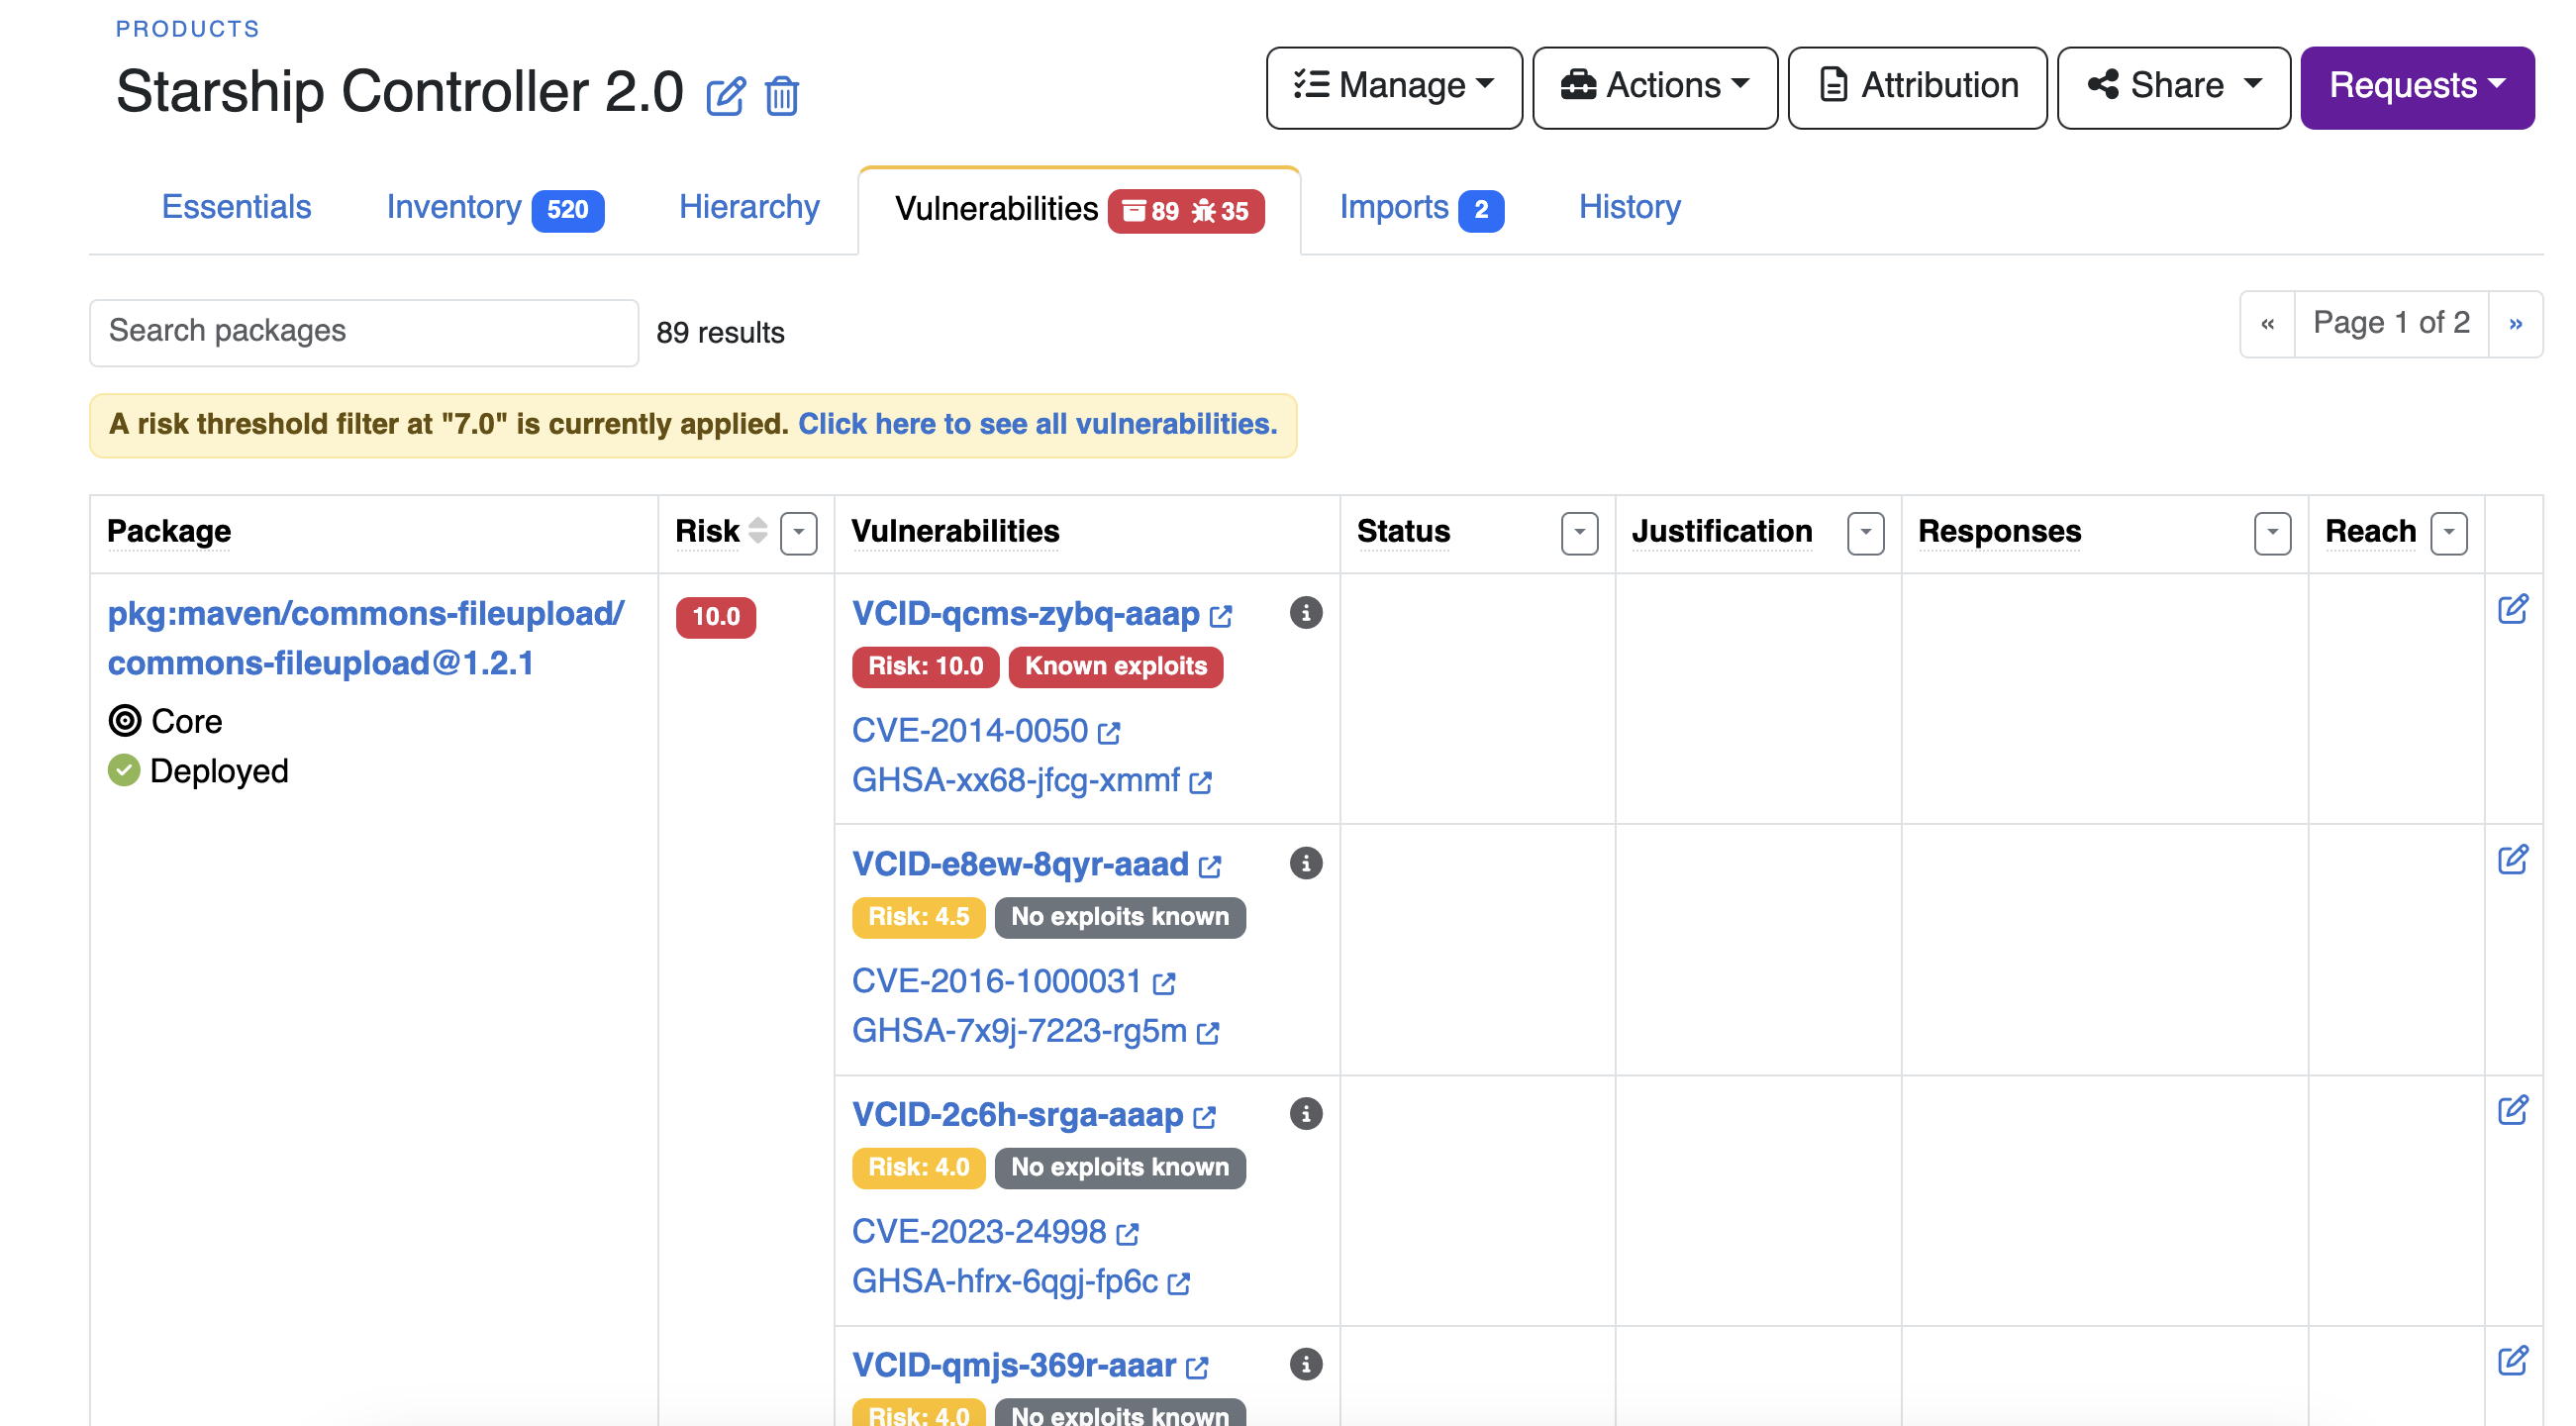Edit analysis for VCID-e8ew-8qyr-aaad row
Image resolution: width=2576 pixels, height=1426 pixels.
2512,859
